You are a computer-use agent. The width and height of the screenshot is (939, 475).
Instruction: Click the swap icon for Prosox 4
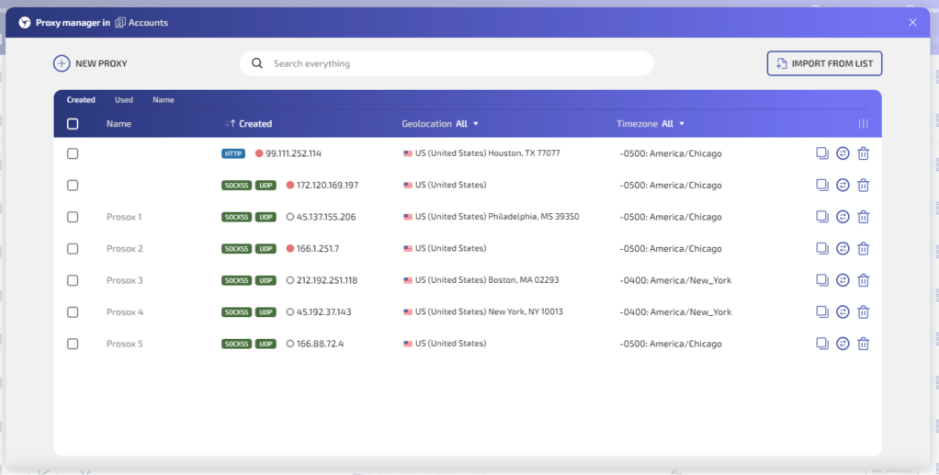(x=843, y=312)
